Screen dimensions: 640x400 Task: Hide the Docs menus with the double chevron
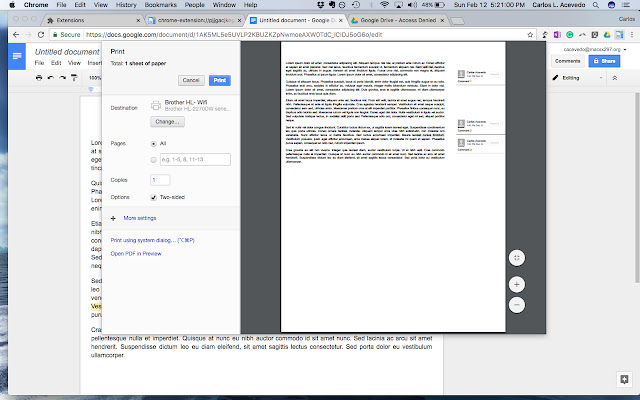[615, 78]
